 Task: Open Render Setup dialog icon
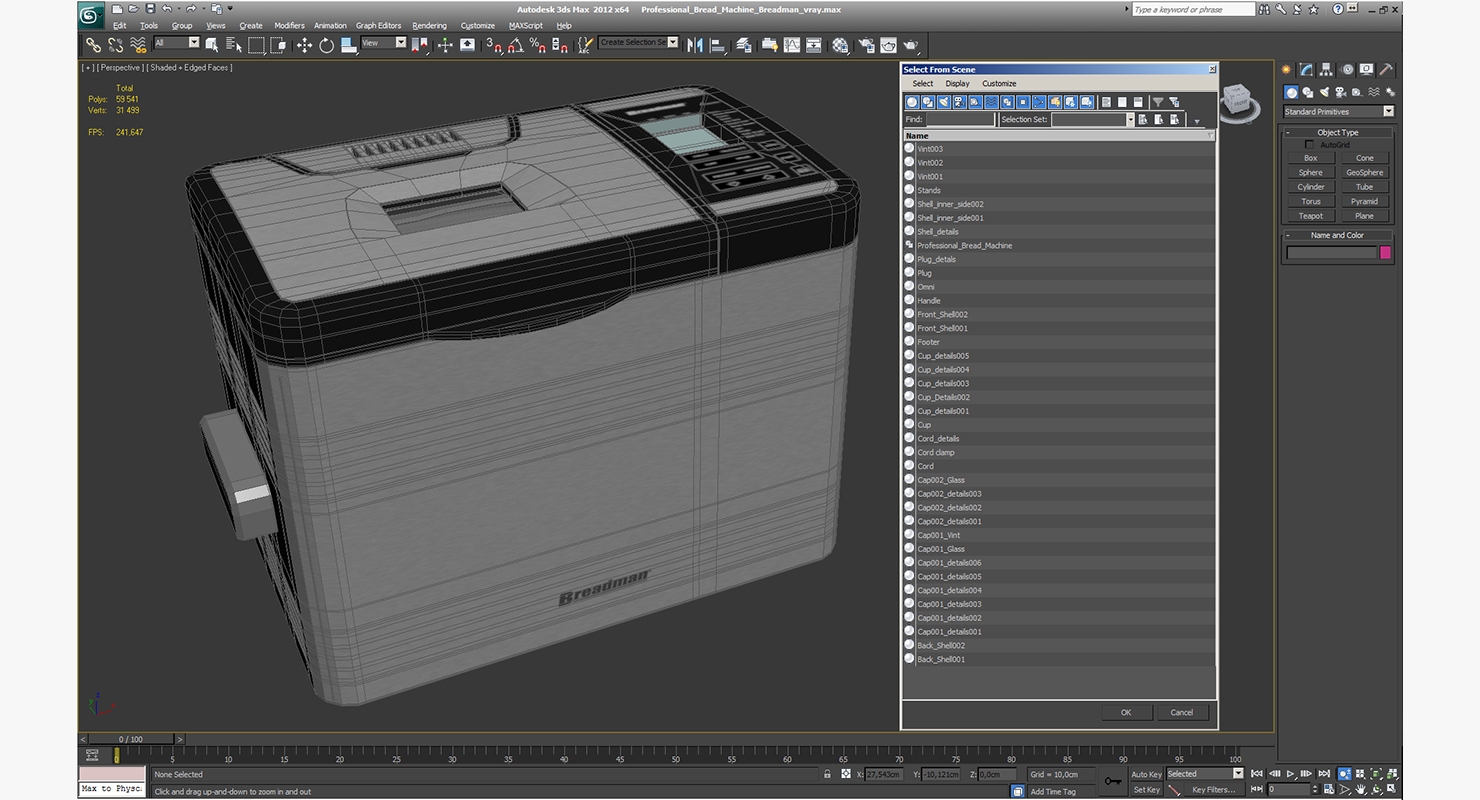coord(865,45)
